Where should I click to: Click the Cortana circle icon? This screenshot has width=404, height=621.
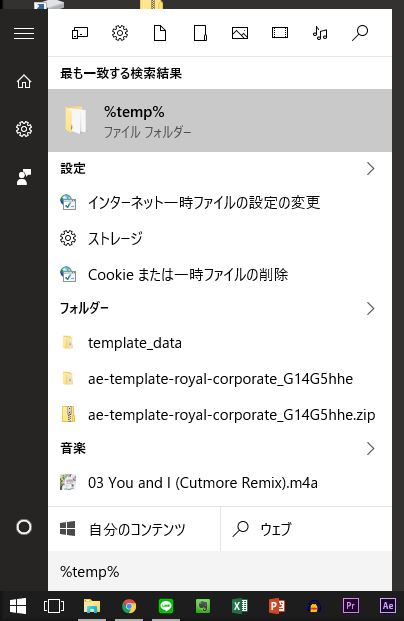(24, 527)
